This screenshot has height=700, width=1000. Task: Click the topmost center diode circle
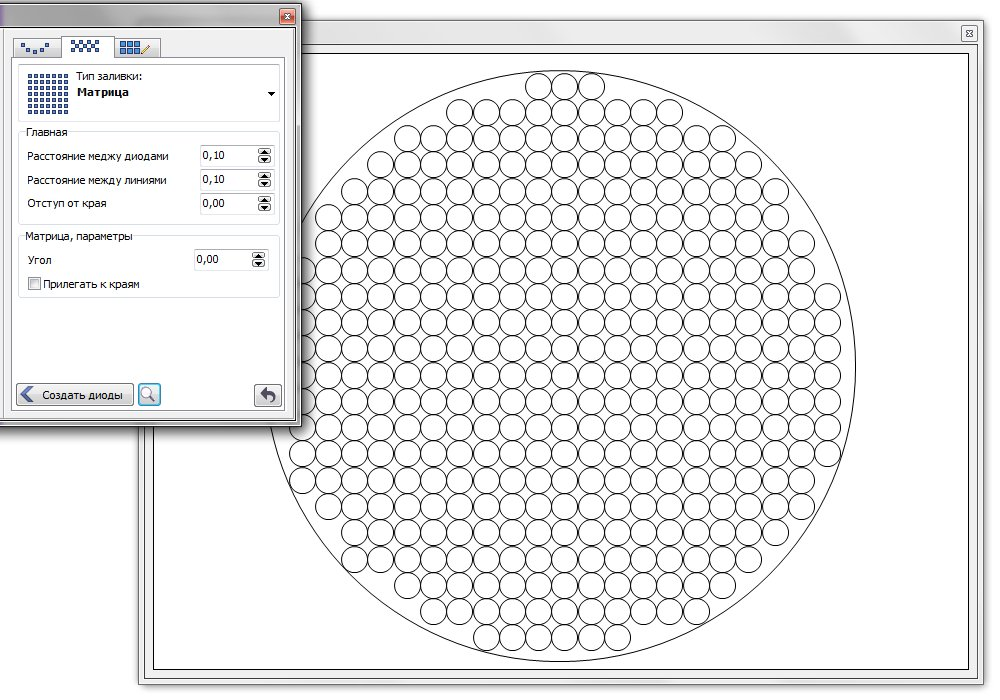[x=564, y=85]
